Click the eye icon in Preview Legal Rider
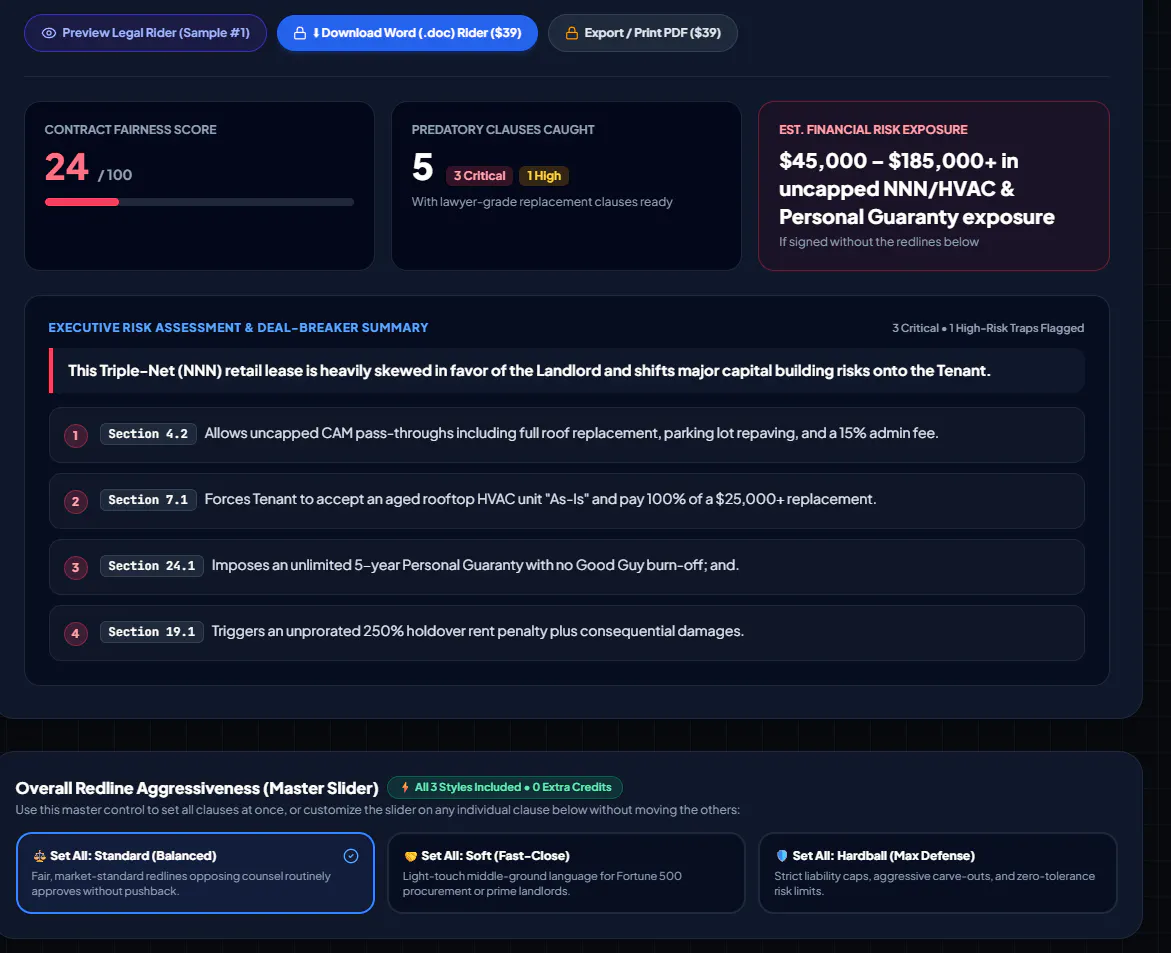The image size is (1171, 953). pos(49,33)
